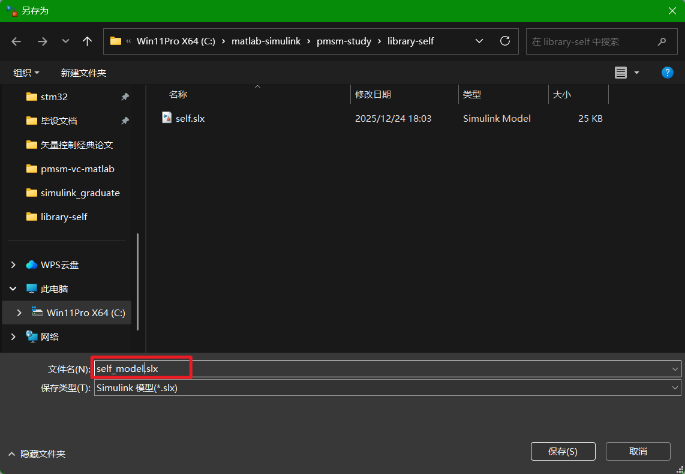This screenshot has width=685, height=474.
Task: Click self.slx Simulink file icon
Action: coord(166,118)
